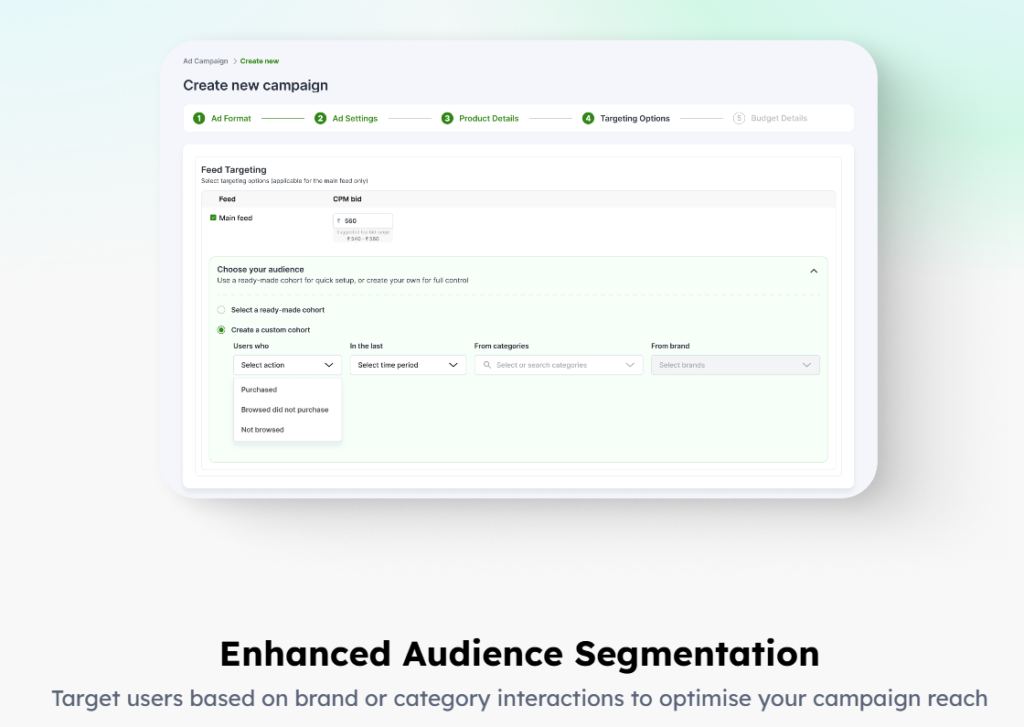Click the CPM bid amount input field

365,221
